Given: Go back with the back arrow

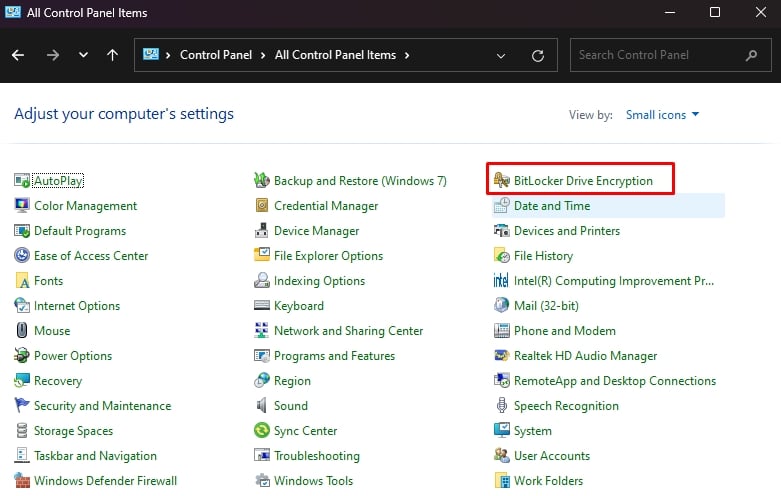Looking at the screenshot, I should coord(18,55).
